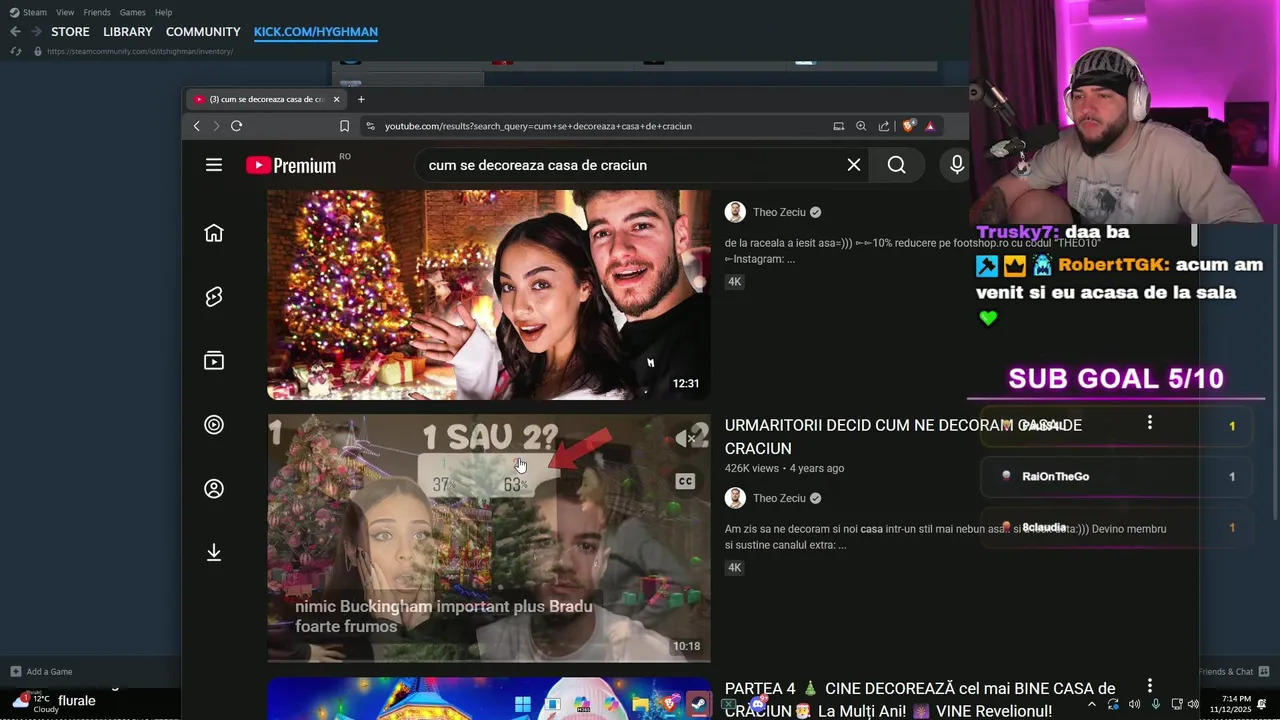Click the browser address bar URL
Image resolution: width=1280 pixels, height=720 pixels.
[x=538, y=126]
